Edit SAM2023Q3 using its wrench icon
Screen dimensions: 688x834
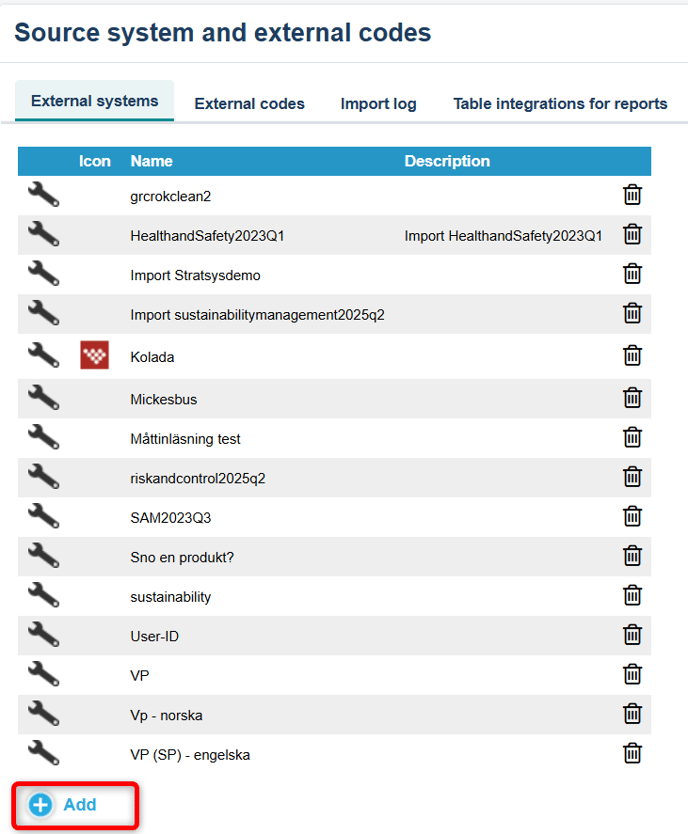coord(43,516)
